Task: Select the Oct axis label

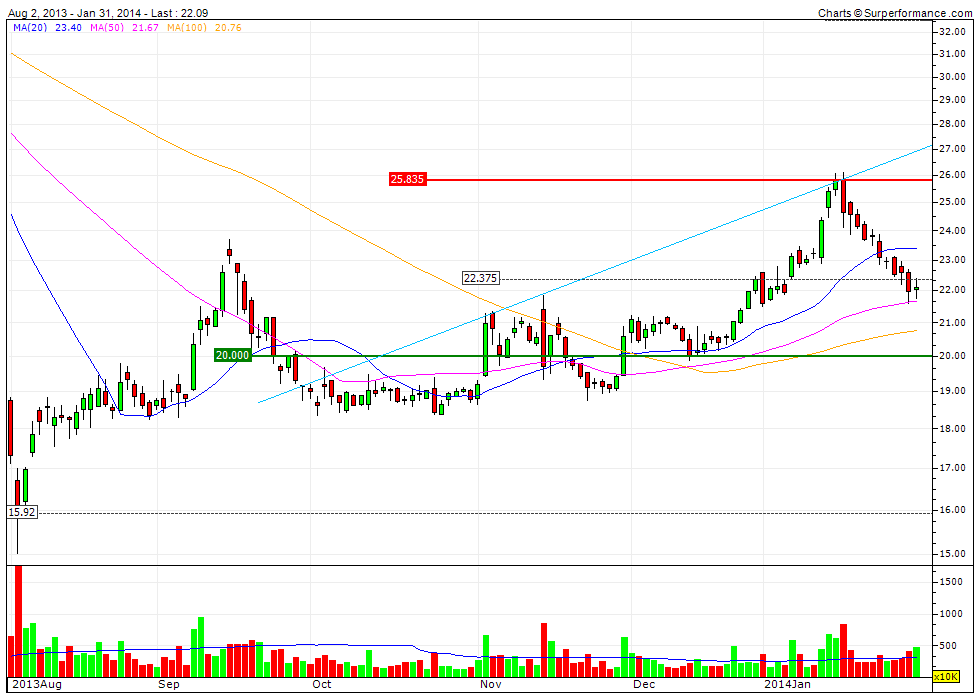Action: point(321,684)
